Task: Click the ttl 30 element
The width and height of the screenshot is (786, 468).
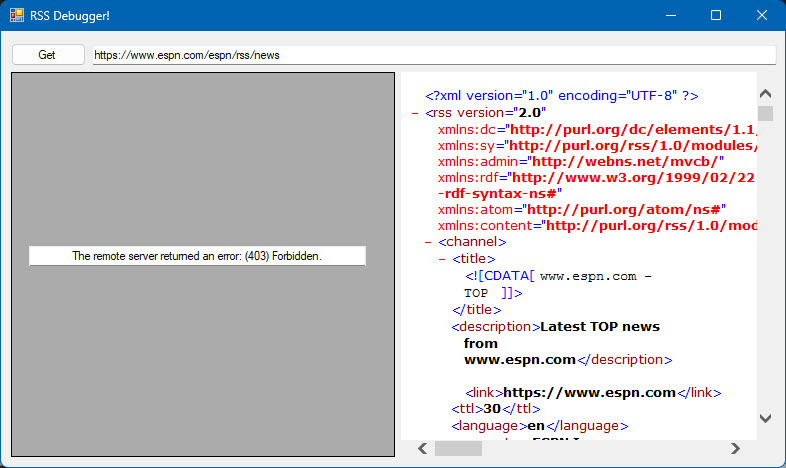Action: click(x=496, y=409)
